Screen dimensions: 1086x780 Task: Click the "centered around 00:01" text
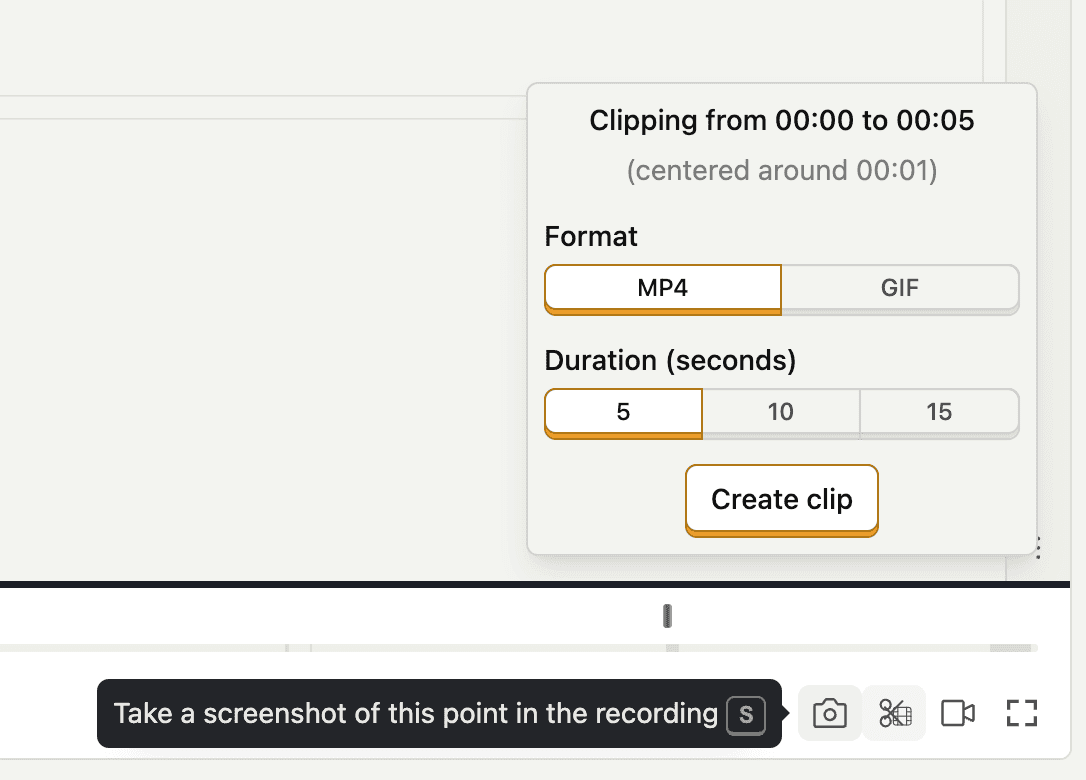[x=781, y=170]
